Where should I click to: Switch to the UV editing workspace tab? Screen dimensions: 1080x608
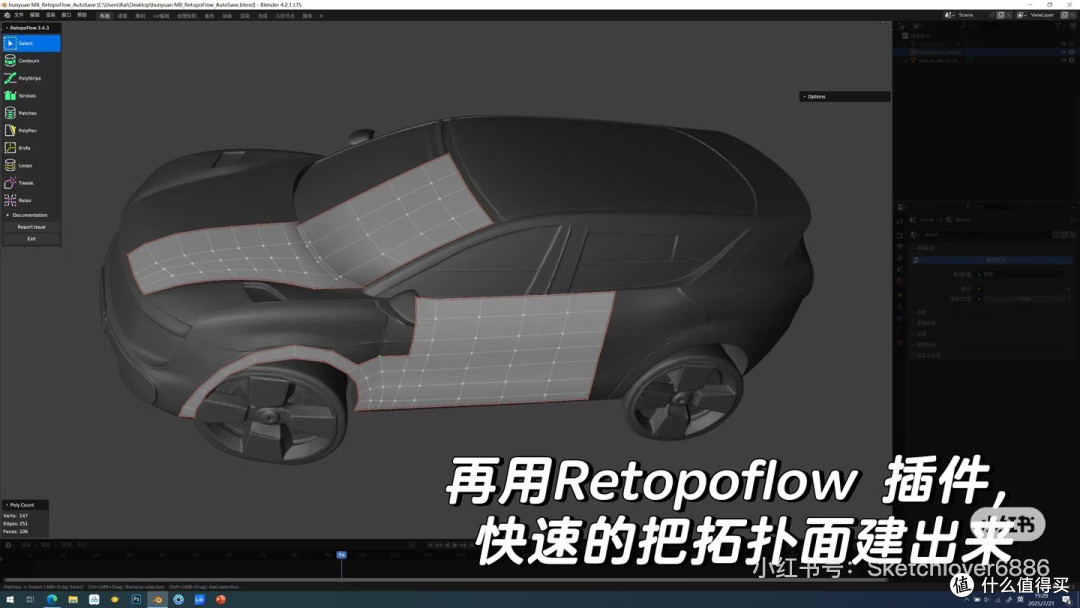pyautogui.click(x=161, y=16)
